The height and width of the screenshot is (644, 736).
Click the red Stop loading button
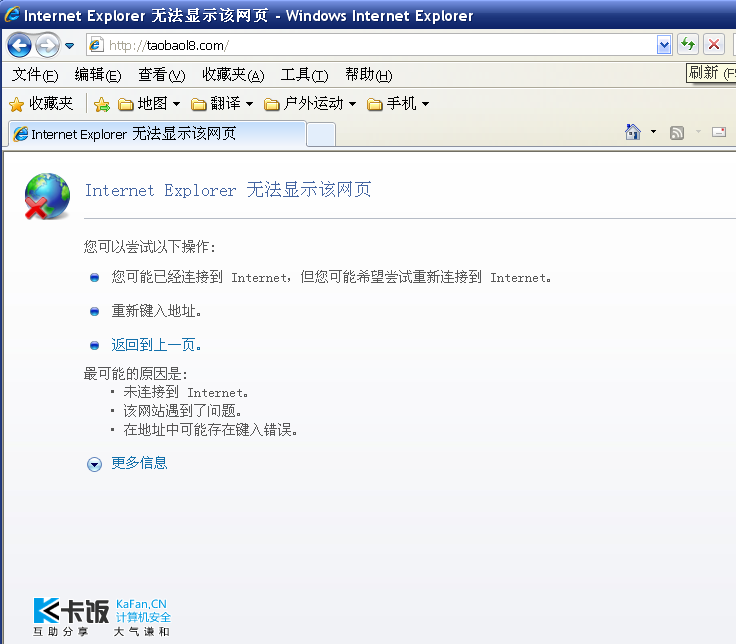714,45
